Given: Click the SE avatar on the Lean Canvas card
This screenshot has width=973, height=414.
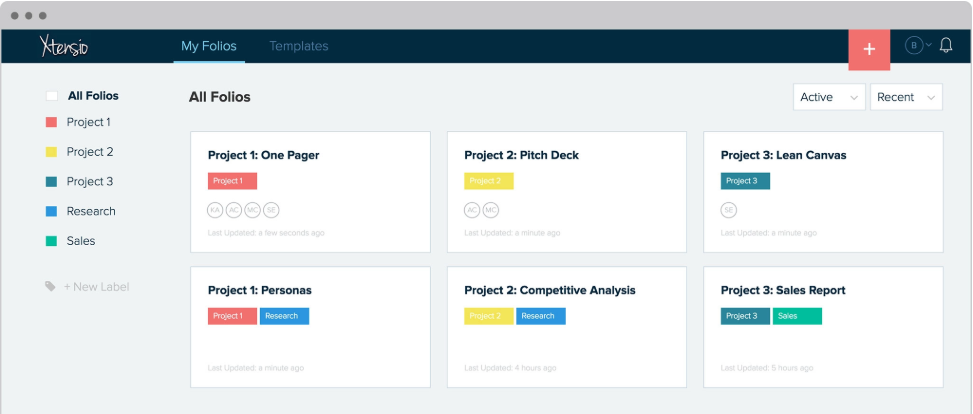Looking at the screenshot, I should 728,210.
